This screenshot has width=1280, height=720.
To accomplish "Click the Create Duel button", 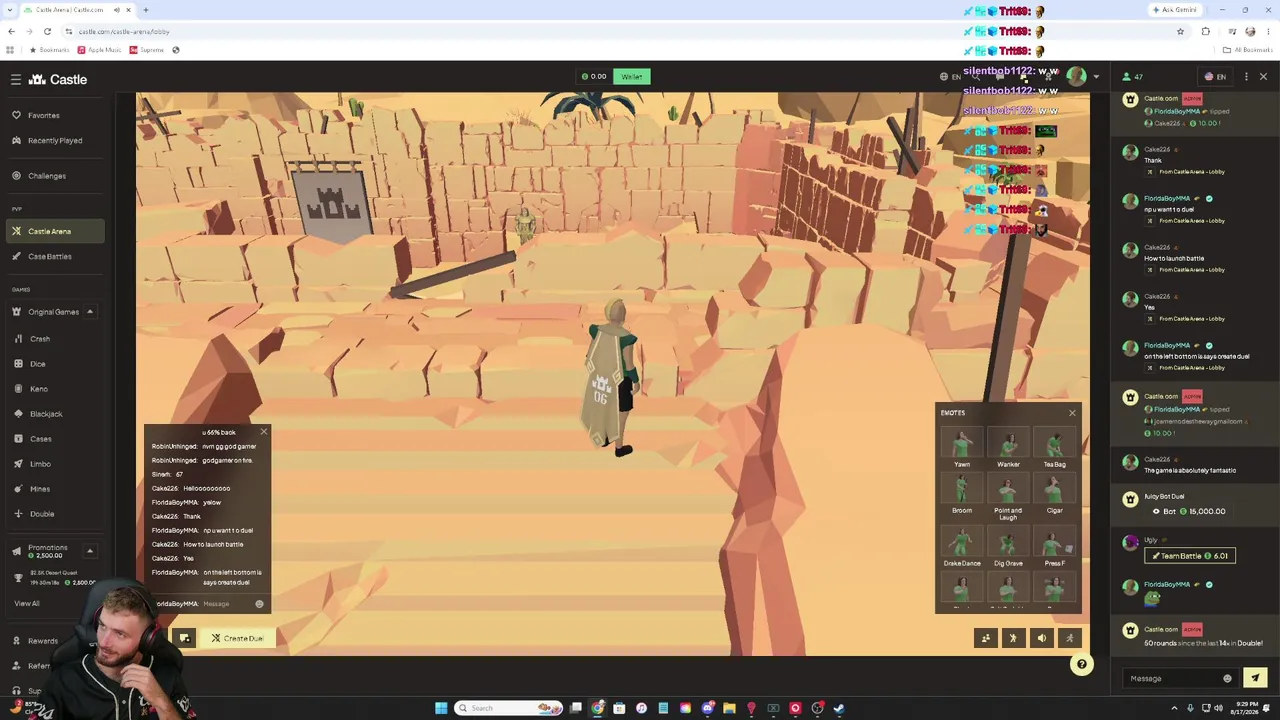I will [x=237, y=638].
